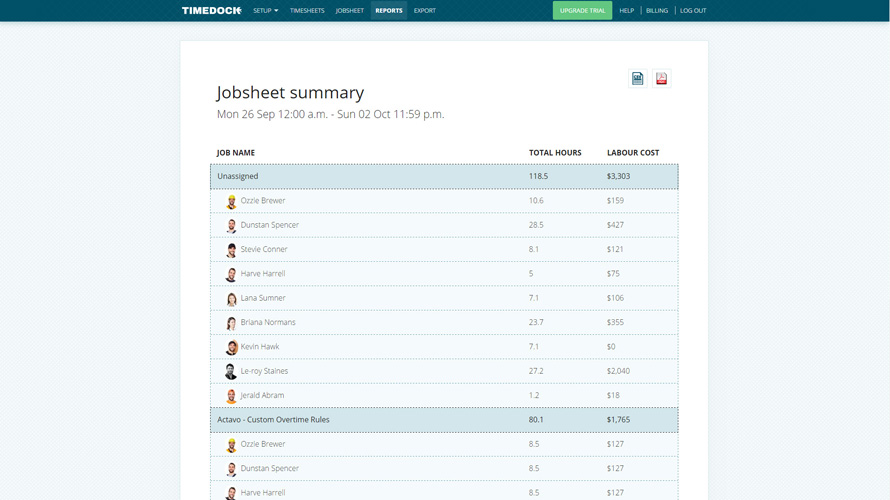This screenshot has width=890, height=500.
Task: Export the report as CSV file
Action: (637, 79)
